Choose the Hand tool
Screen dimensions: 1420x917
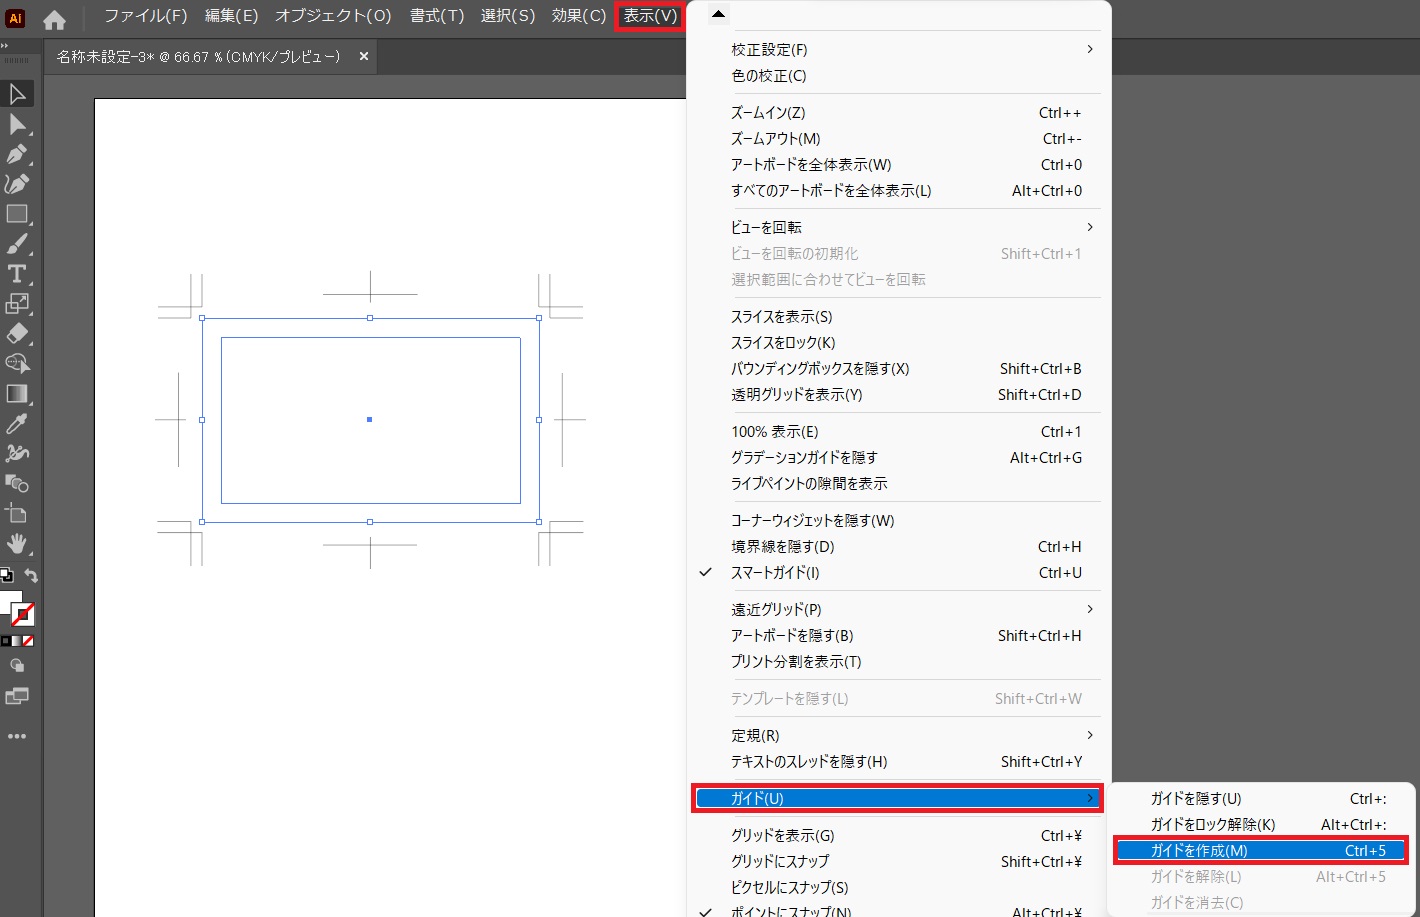[17, 544]
